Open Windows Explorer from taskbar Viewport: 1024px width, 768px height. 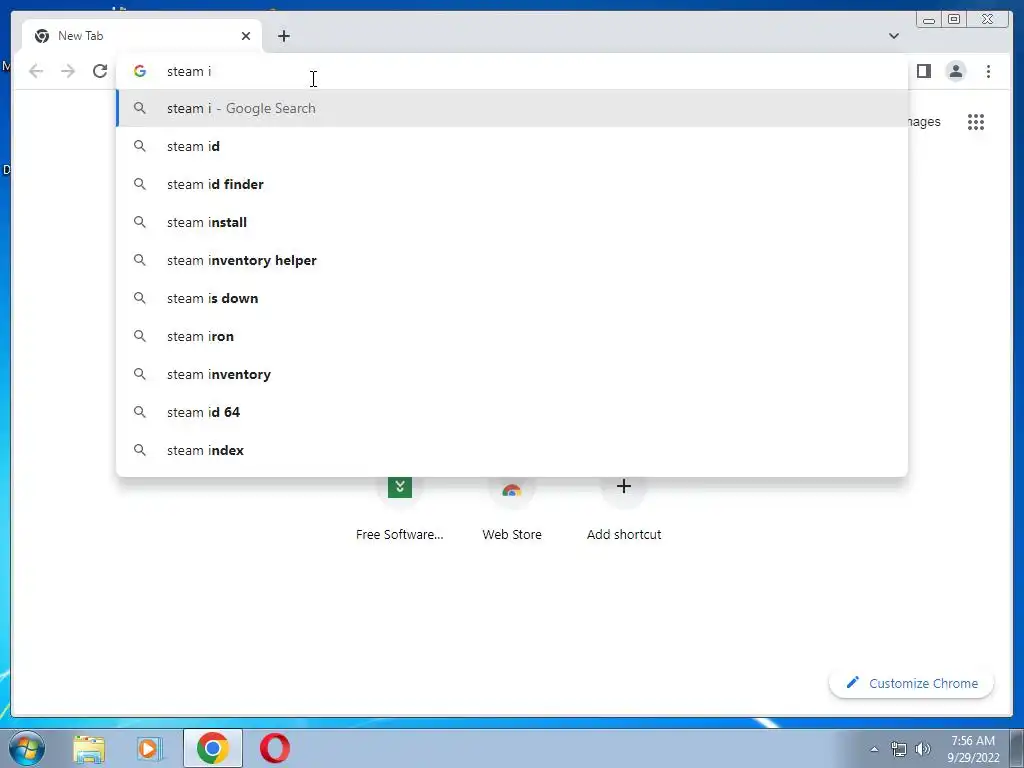89,748
